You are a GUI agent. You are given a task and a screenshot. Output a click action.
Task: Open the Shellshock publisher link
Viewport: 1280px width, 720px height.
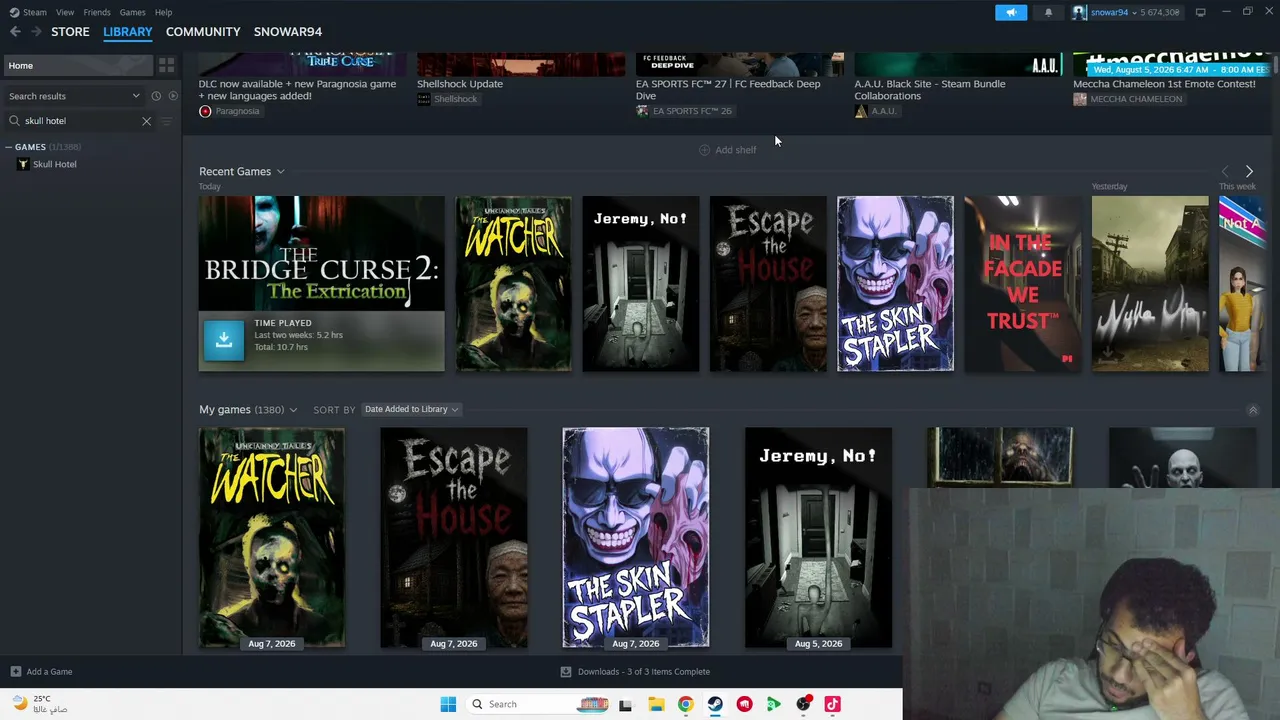(x=447, y=99)
